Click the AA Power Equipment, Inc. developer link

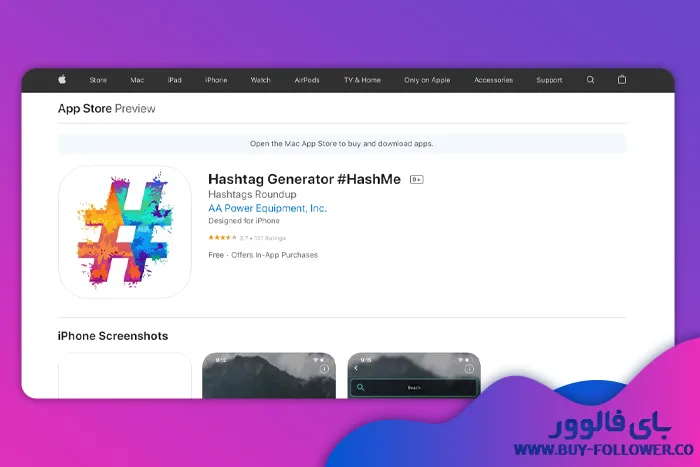267,208
